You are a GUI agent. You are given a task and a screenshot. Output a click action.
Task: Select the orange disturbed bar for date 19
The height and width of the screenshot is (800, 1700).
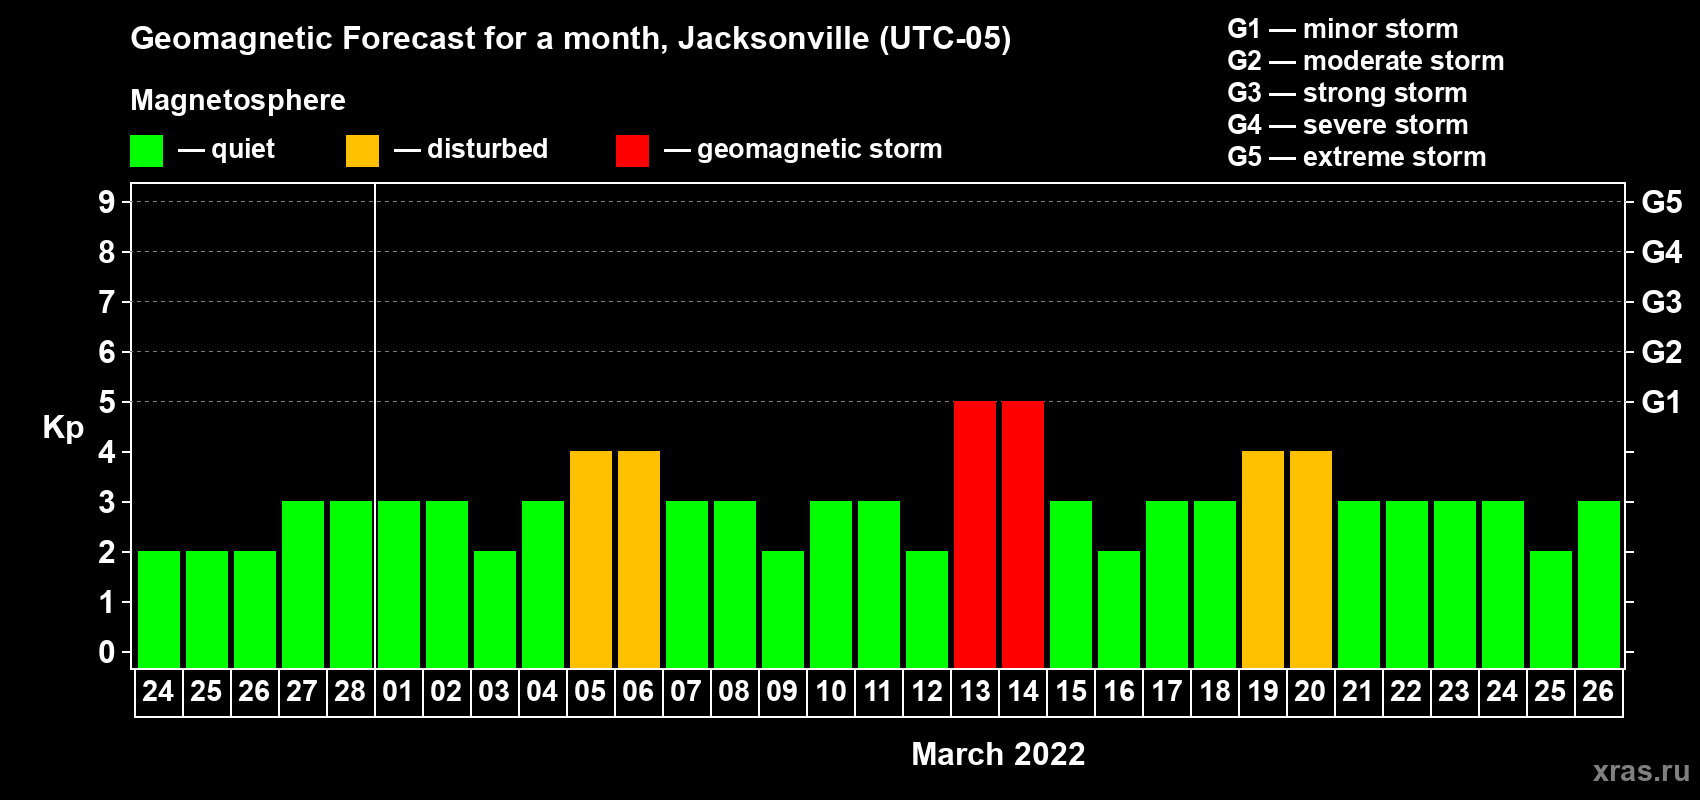[x=1263, y=559]
